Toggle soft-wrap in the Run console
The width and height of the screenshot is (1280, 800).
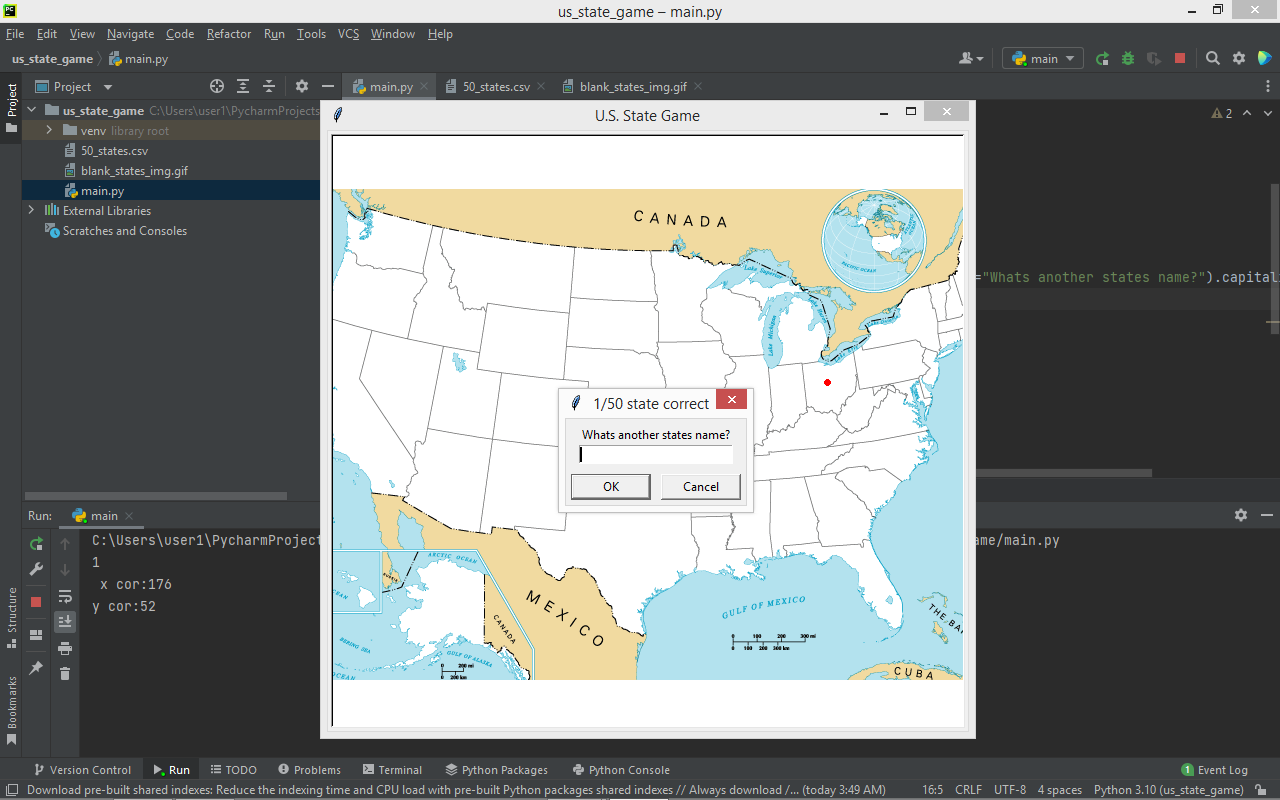[65, 596]
